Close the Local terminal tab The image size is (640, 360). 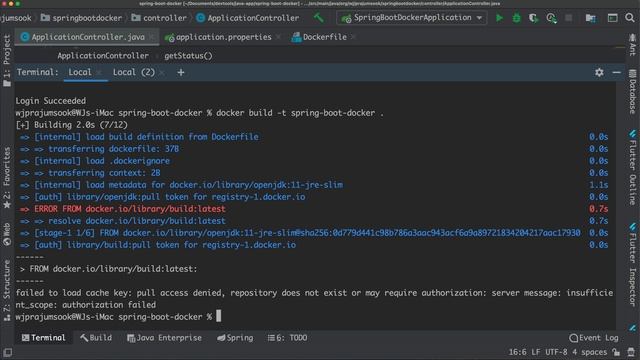pos(99,73)
